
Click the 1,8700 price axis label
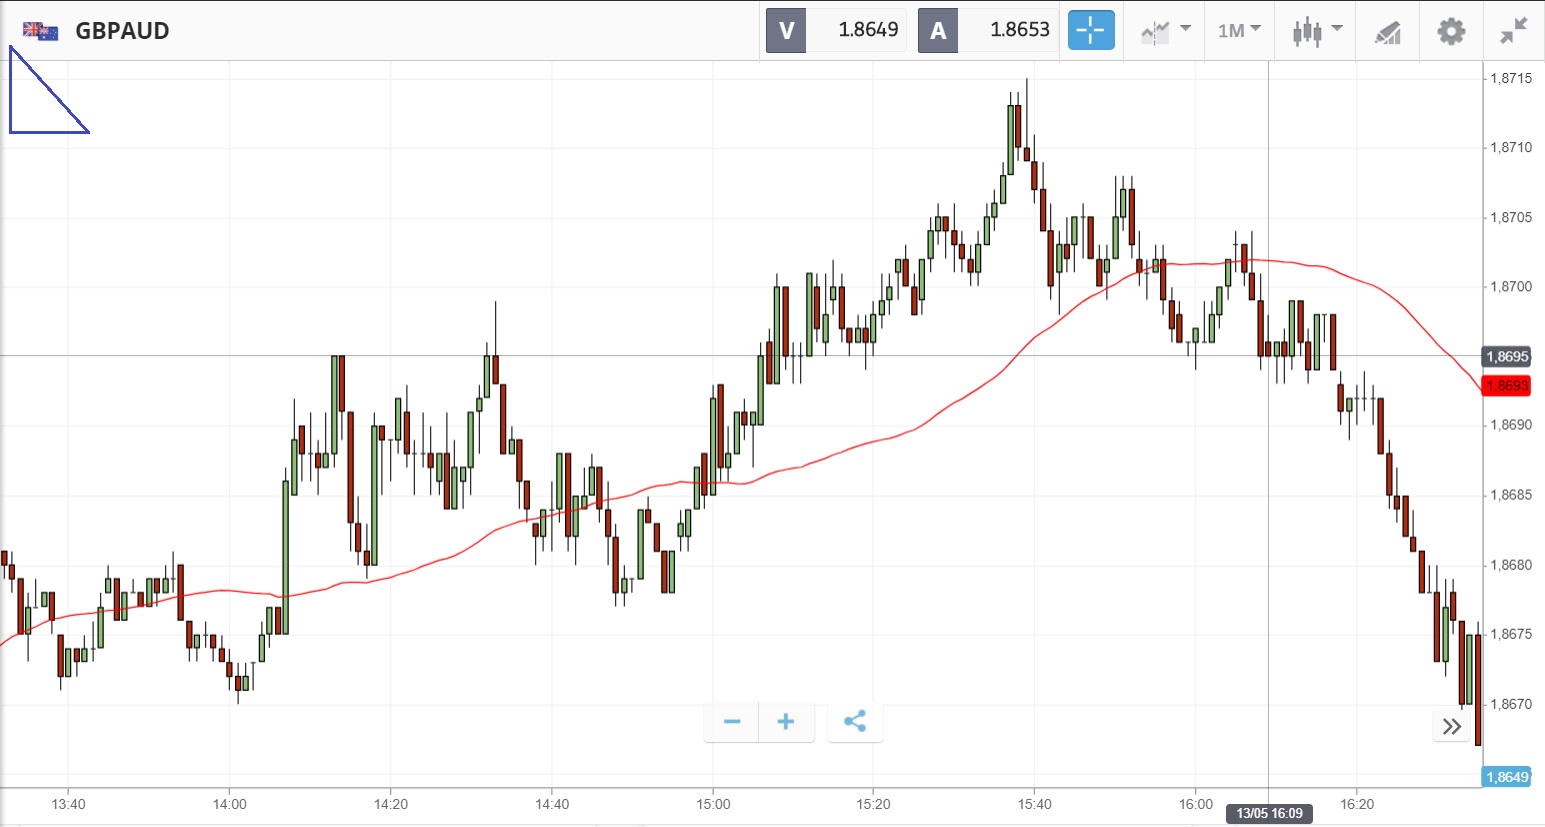[x=1511, y=287]
